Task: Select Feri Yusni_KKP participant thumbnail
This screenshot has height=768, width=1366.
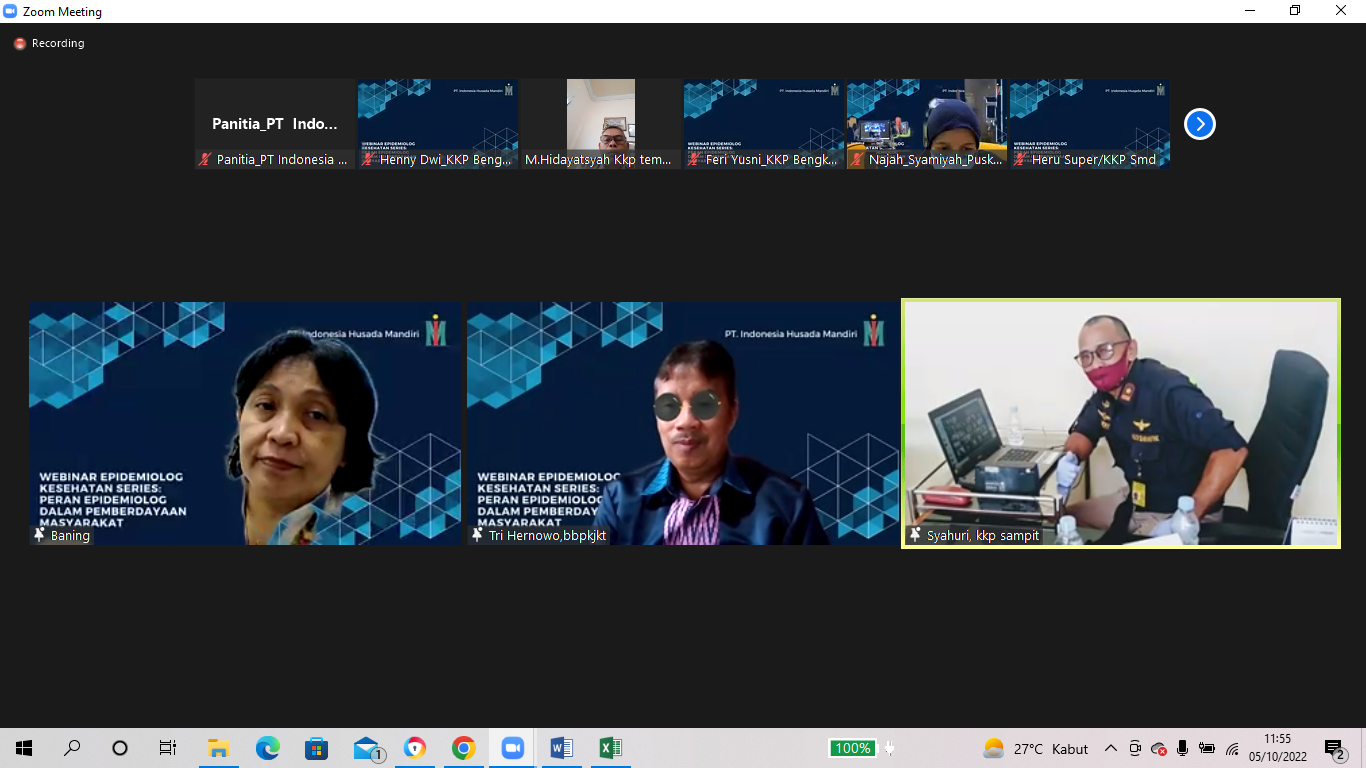Action: coord(764,124)
